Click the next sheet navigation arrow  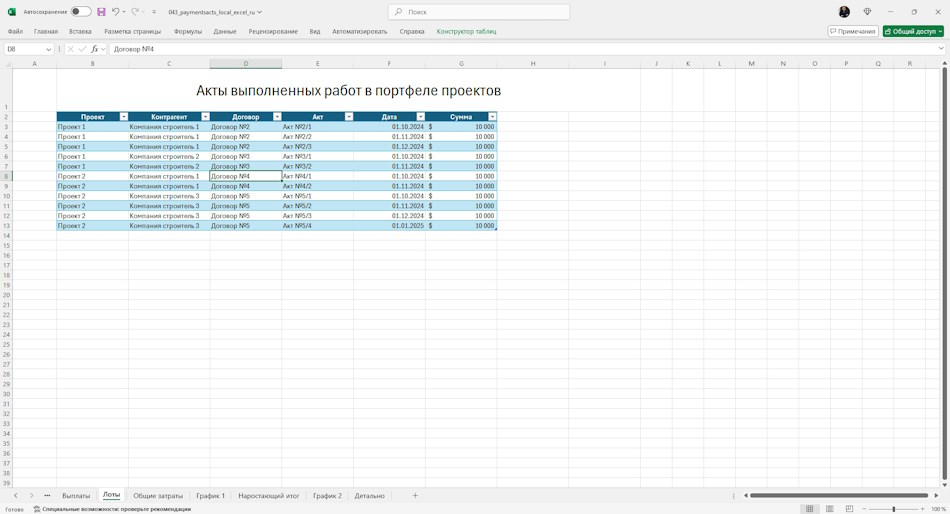point(32,496)
